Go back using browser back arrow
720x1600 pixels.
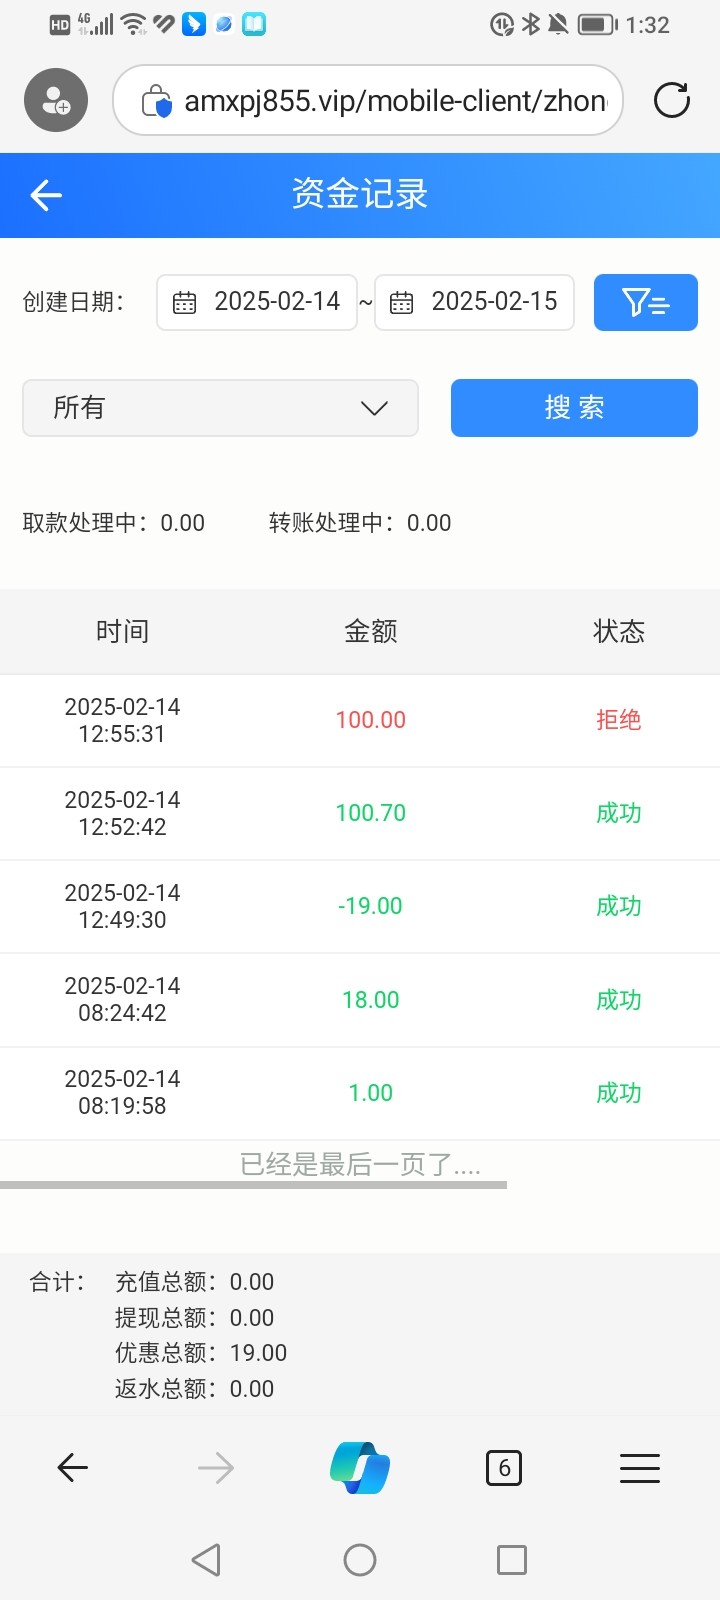(x=73, y=1467)
